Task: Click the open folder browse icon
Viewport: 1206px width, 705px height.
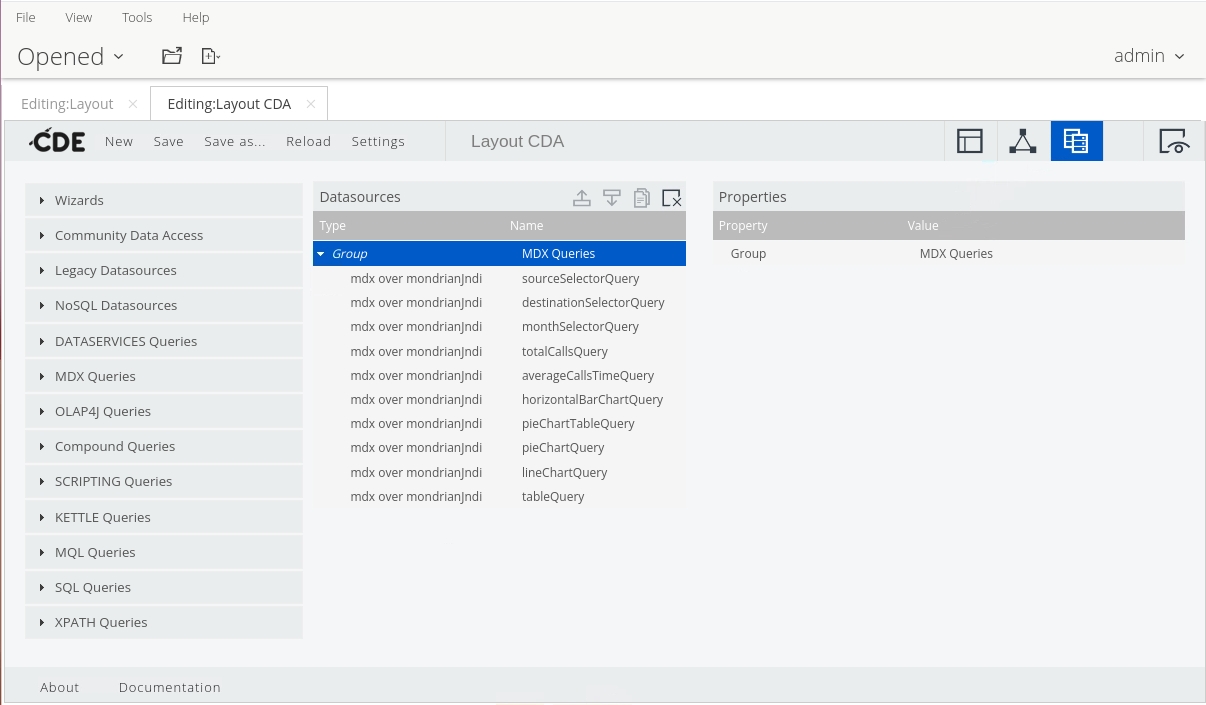Action: [172, 56]
